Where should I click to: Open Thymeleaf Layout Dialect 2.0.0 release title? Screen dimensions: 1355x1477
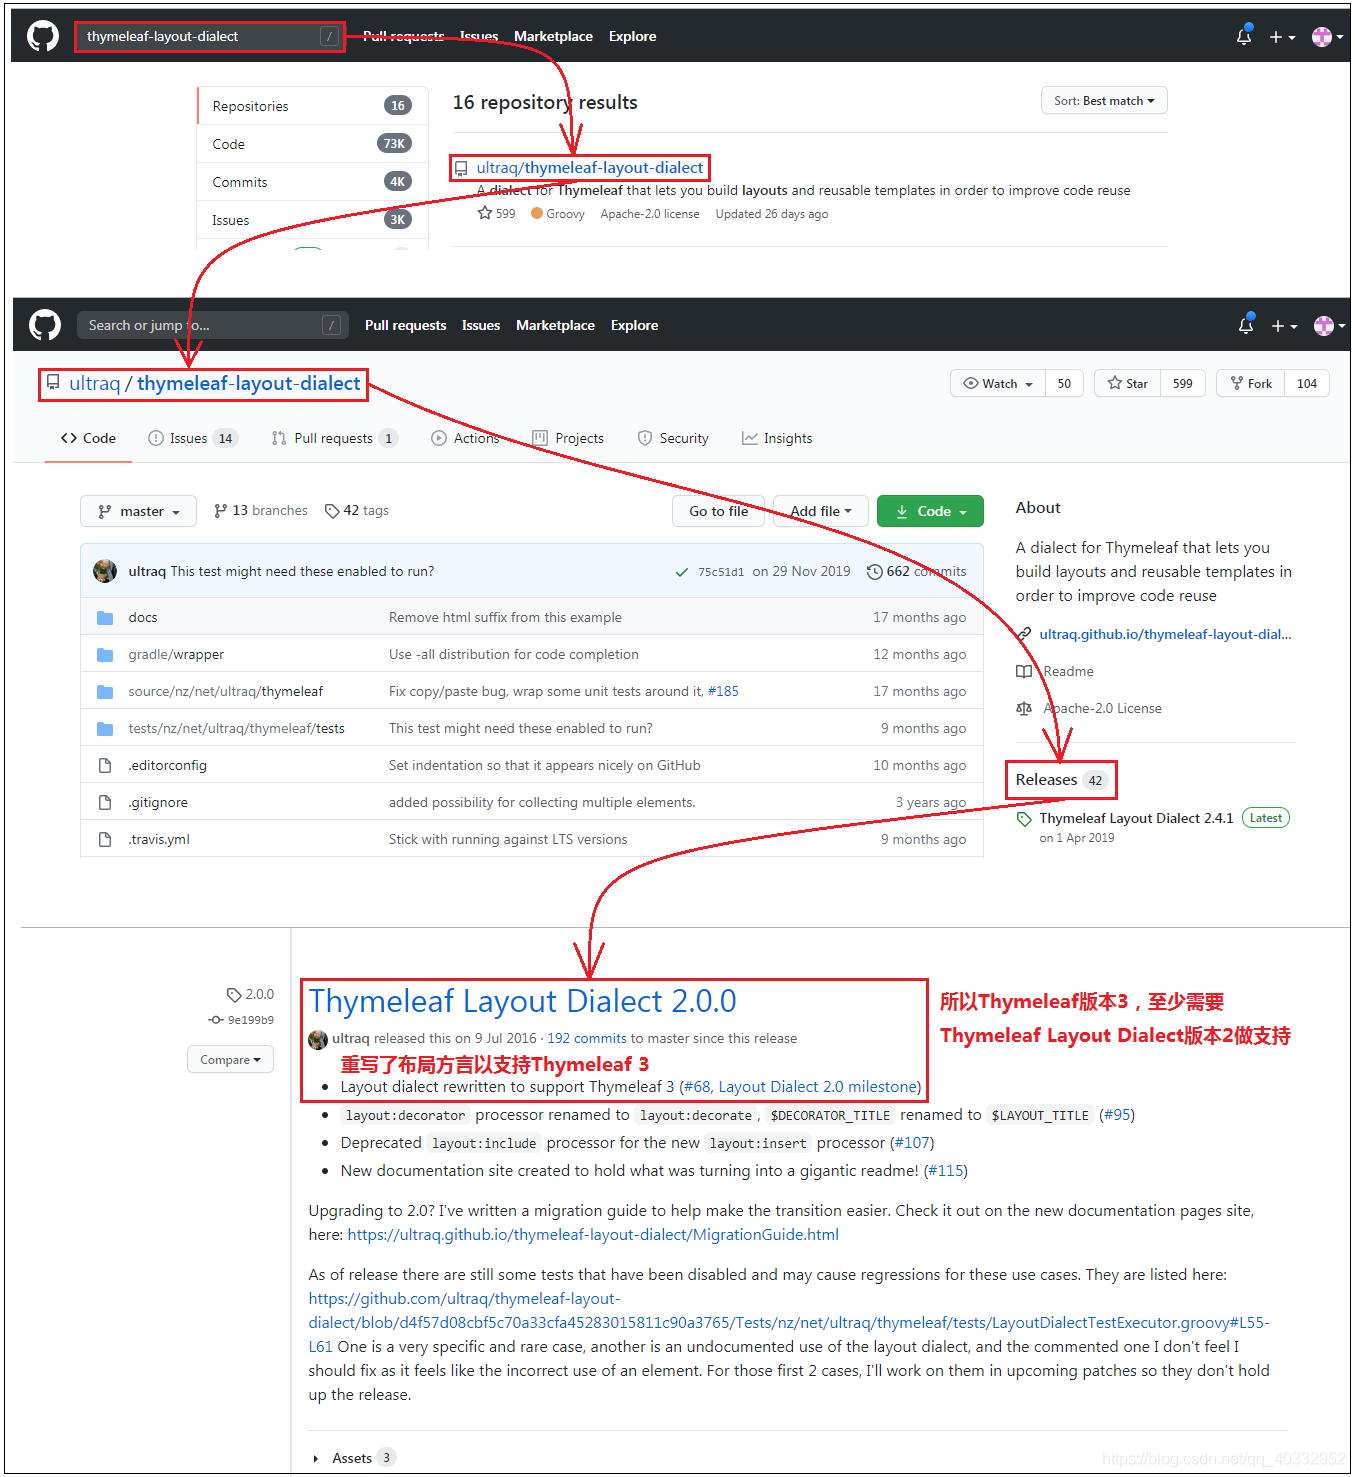point(523,1002)
